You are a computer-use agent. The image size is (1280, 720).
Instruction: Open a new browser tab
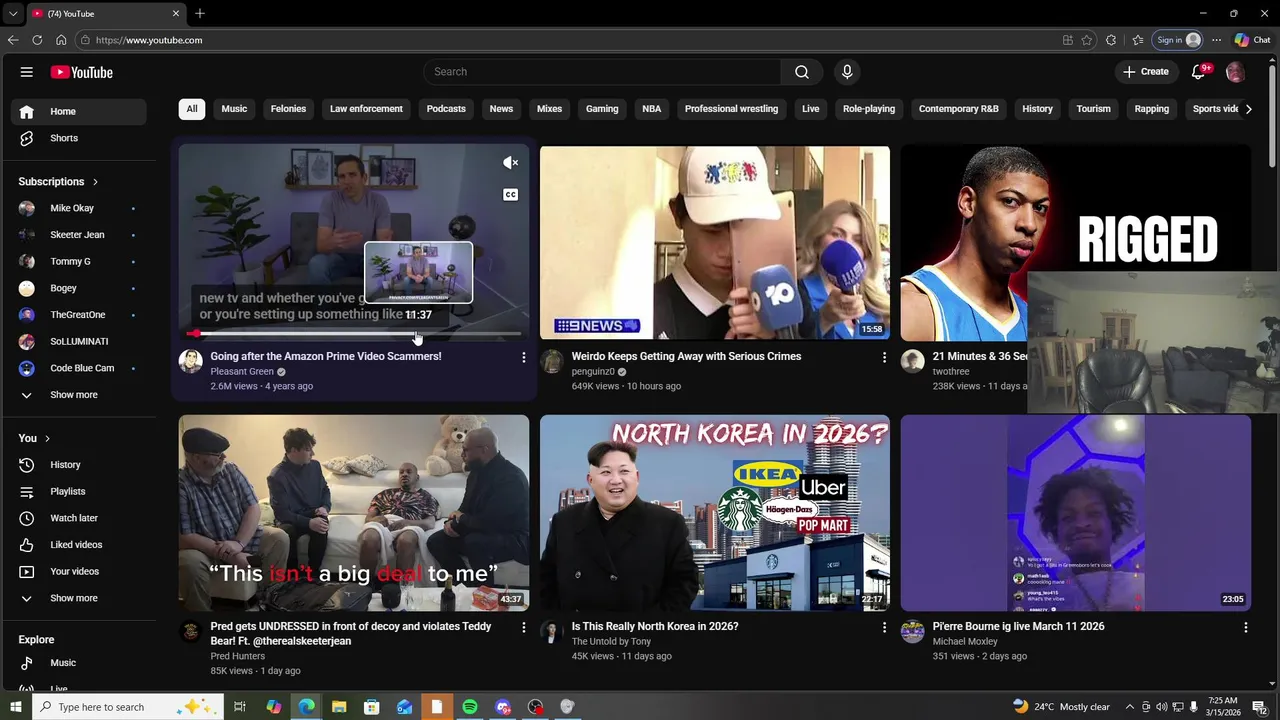tap(200, 14)
